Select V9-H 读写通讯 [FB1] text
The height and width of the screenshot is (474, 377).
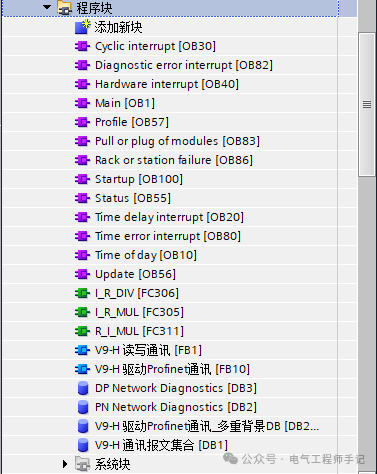coord(148,350)
